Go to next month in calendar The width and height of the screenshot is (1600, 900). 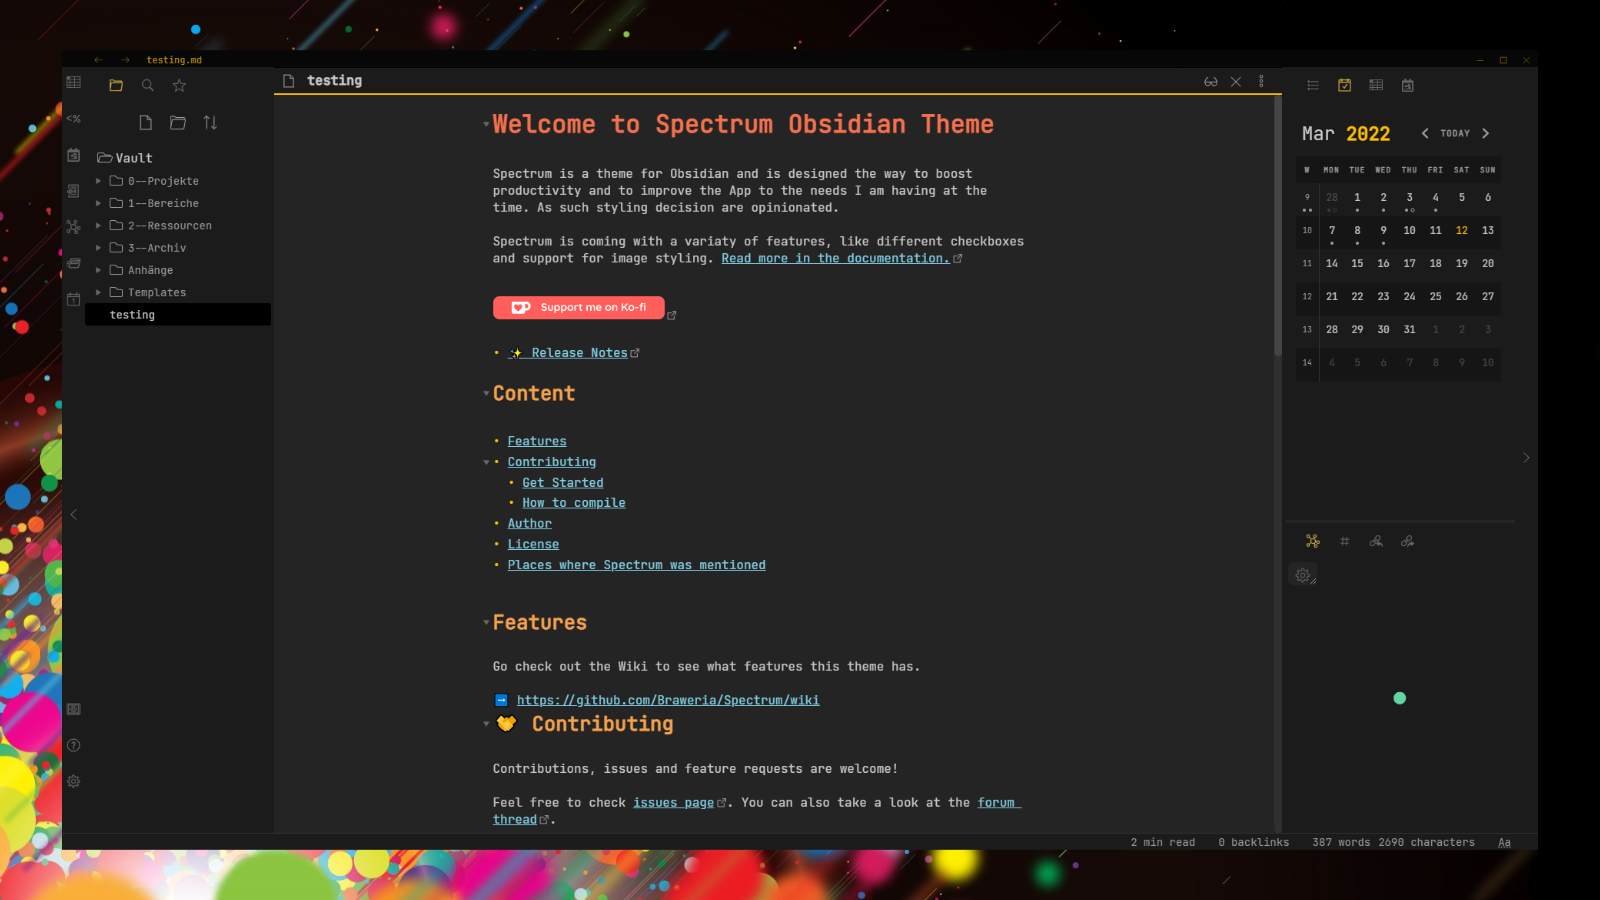click(x=1486, y=133)
